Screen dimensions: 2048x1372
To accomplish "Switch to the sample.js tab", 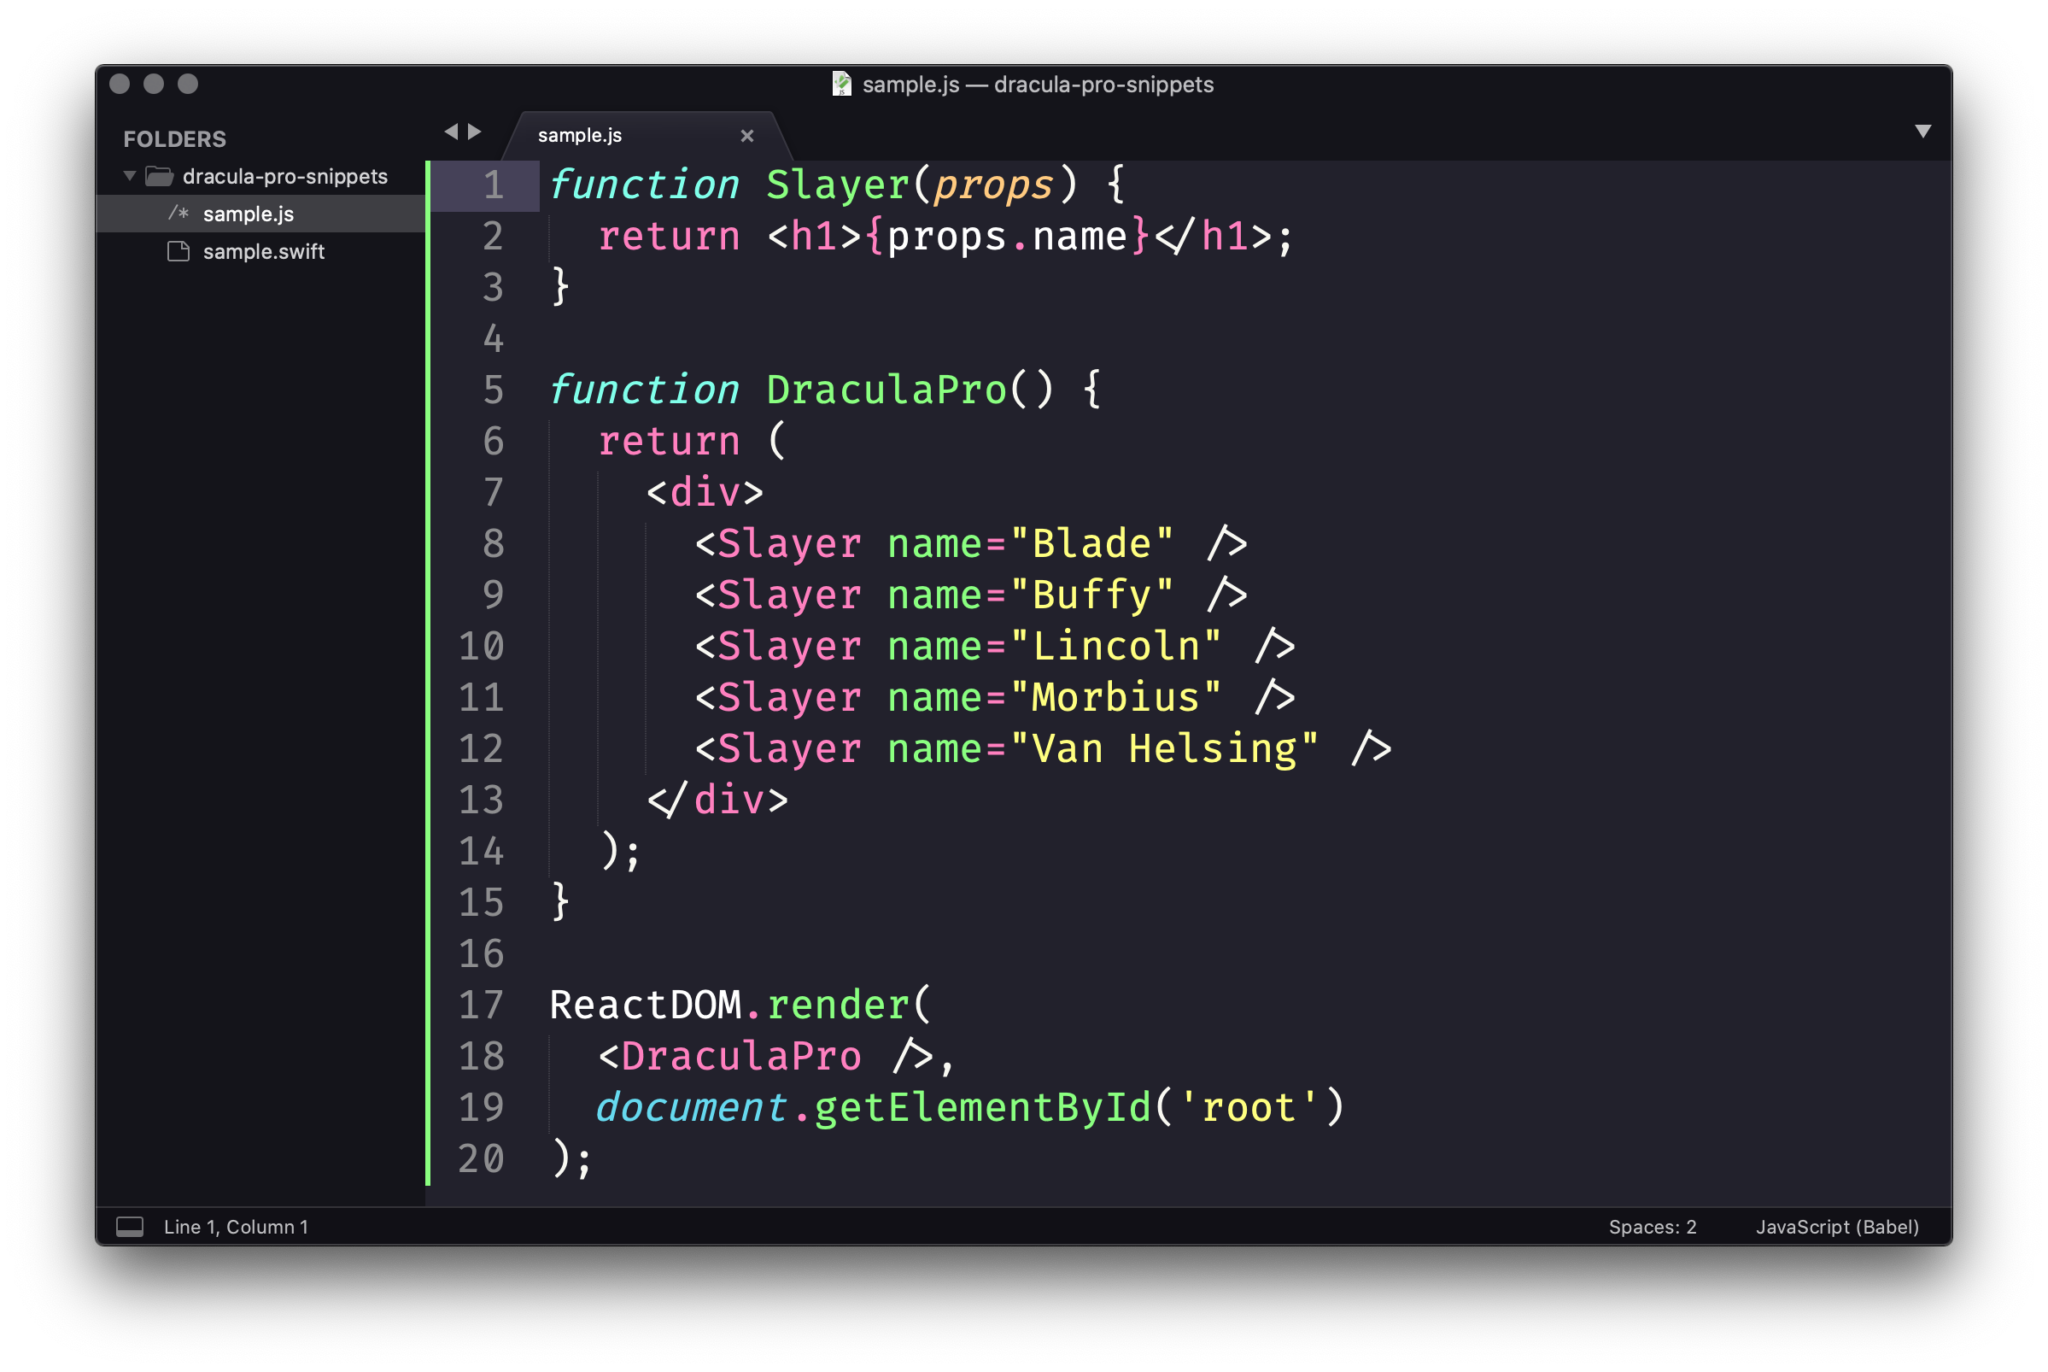I will coord(580,135).
